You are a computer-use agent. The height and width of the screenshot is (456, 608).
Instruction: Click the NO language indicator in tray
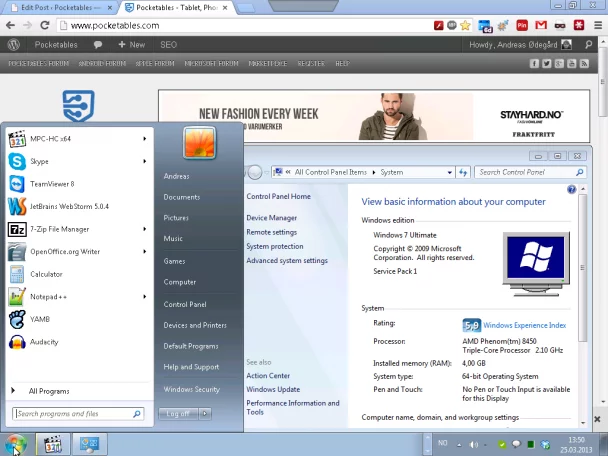[x=442, y=443]
